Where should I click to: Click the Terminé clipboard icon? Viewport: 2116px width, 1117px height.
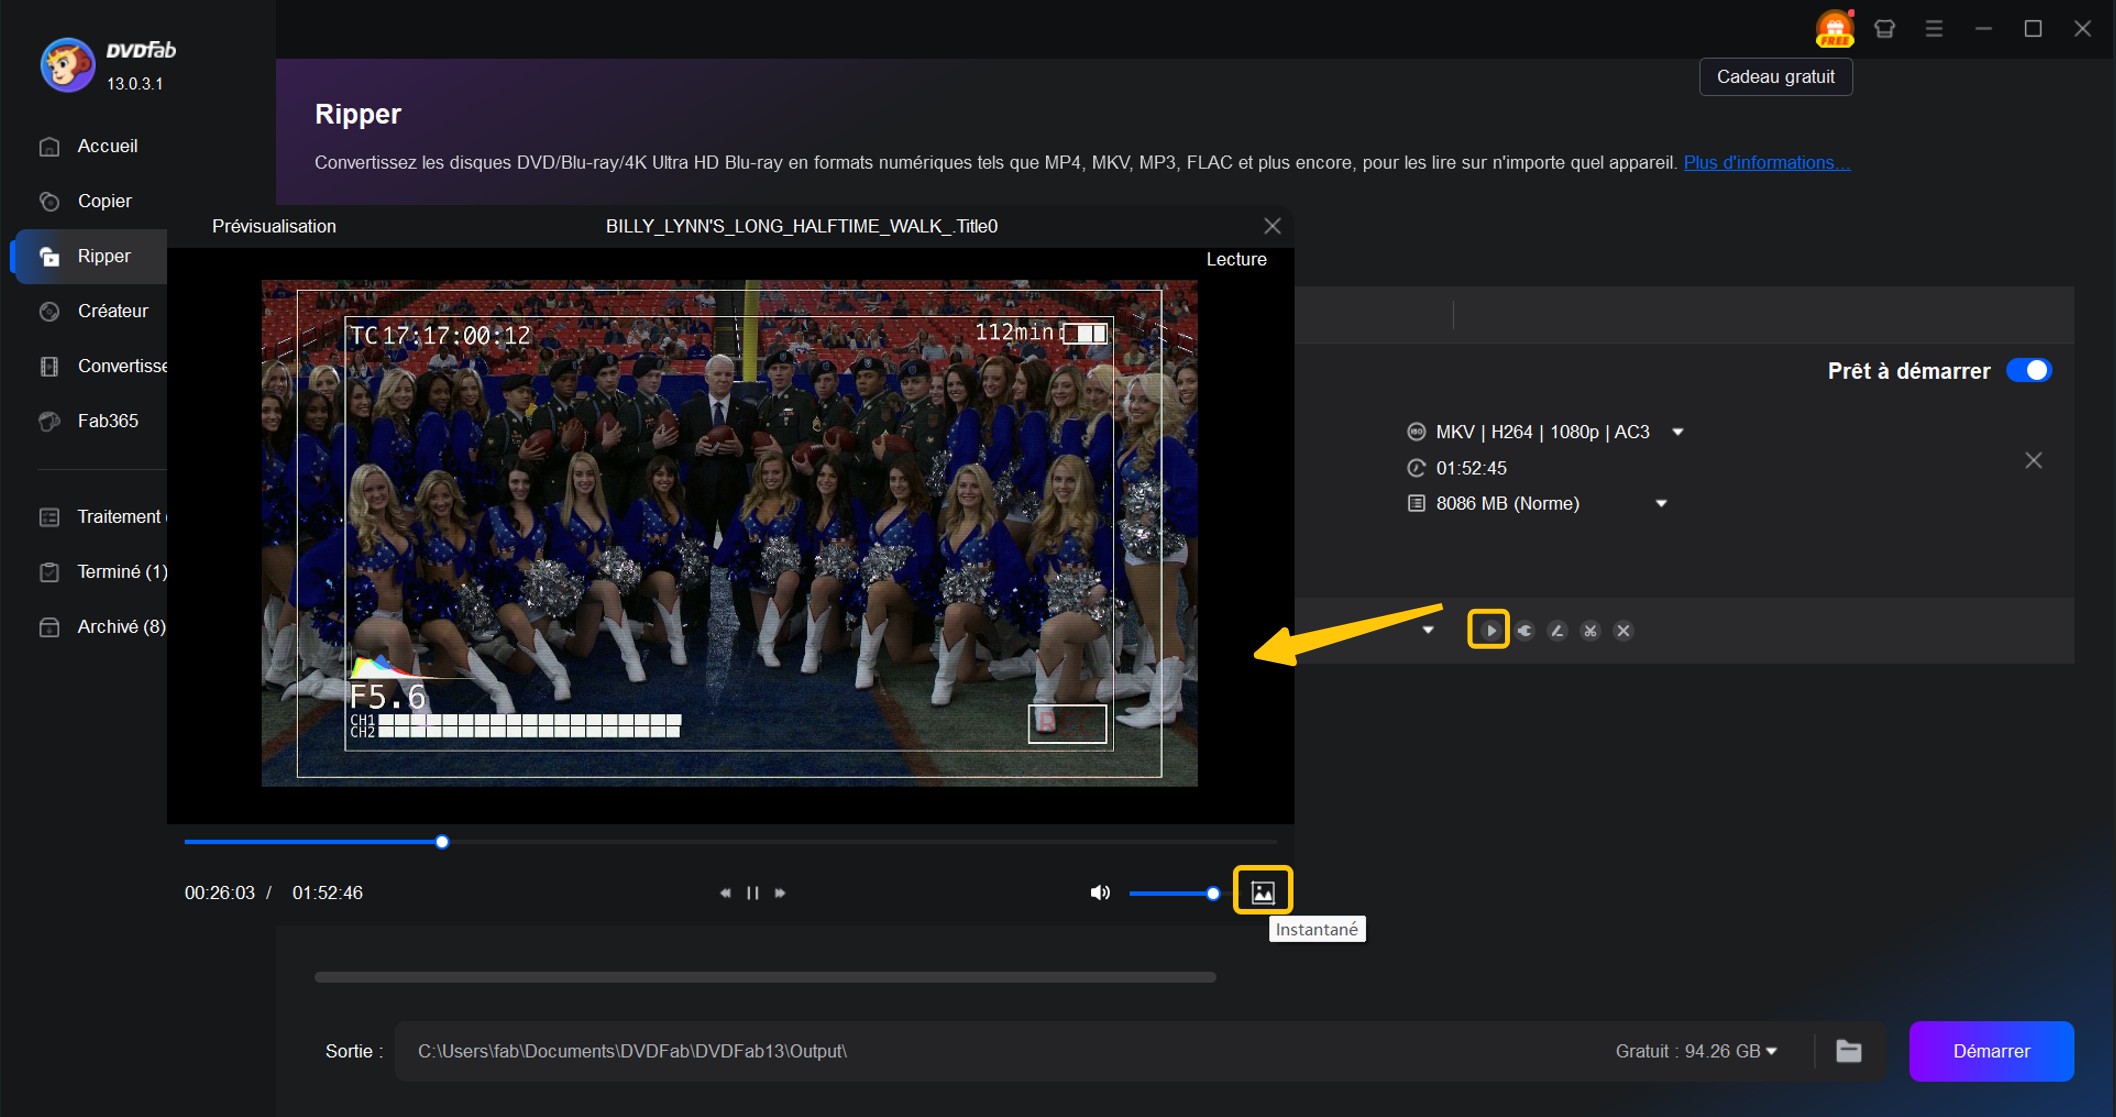[49, 572]
